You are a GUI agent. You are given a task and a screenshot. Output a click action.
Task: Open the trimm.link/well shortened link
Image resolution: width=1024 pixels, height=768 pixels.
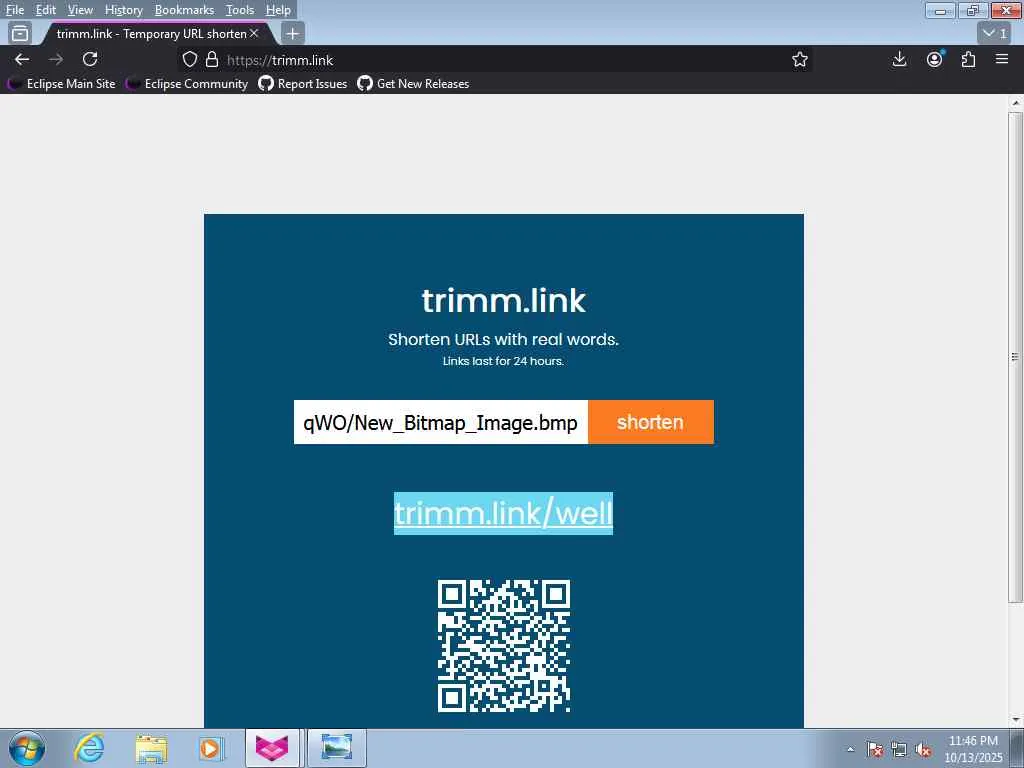tap(503, 513)
